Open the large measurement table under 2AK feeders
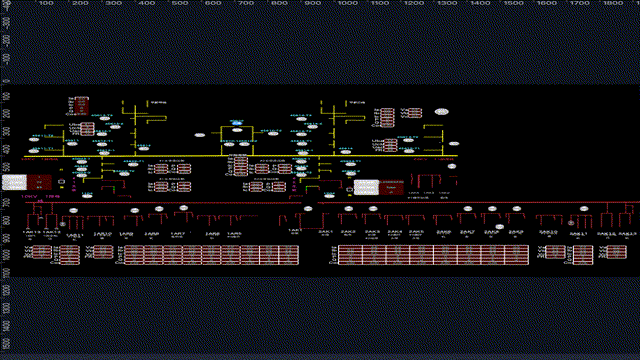The width and height of the screenshot is (640, 360). pyautogui.click(x=433, y=255)
